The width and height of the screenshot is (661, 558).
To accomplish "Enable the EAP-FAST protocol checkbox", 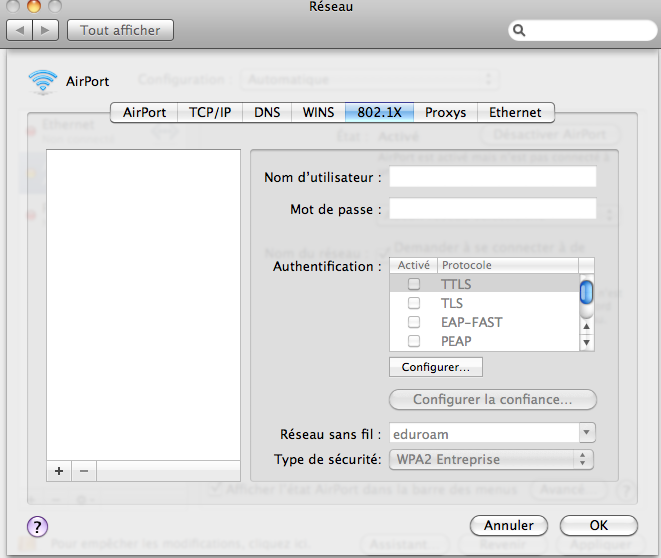I will 414,322.
